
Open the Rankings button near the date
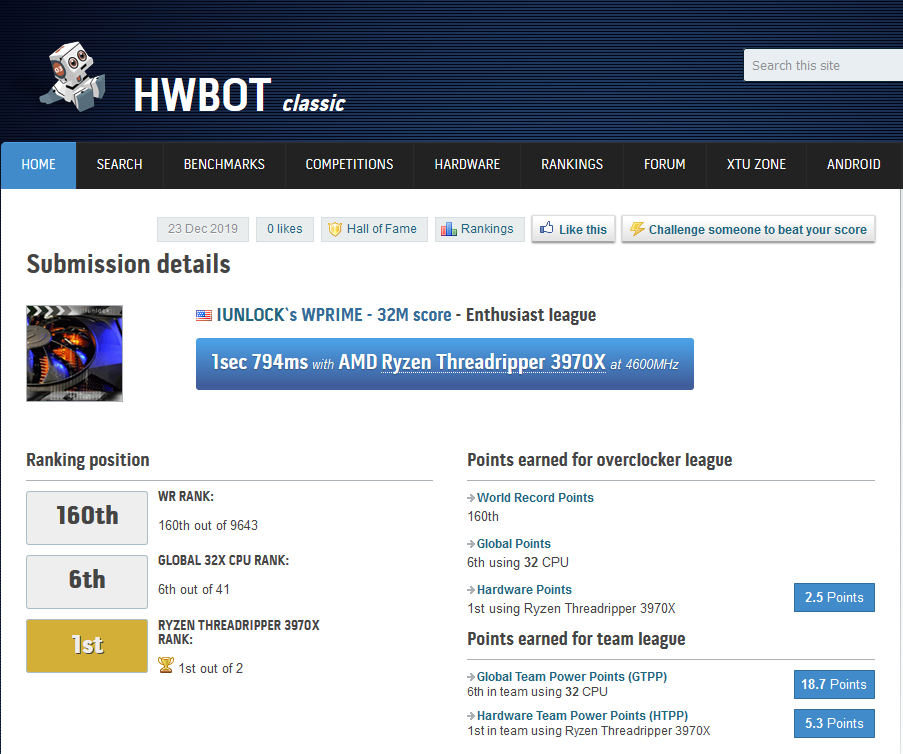(x=480, y=229)
